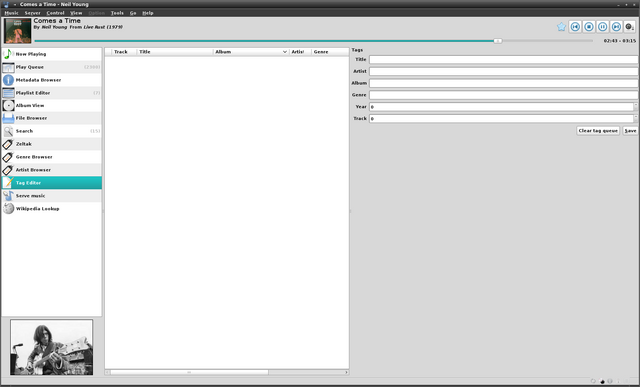640x387 pixels.
Task: Click the Neil Young artist photo
Action: (x=51, y=347)
